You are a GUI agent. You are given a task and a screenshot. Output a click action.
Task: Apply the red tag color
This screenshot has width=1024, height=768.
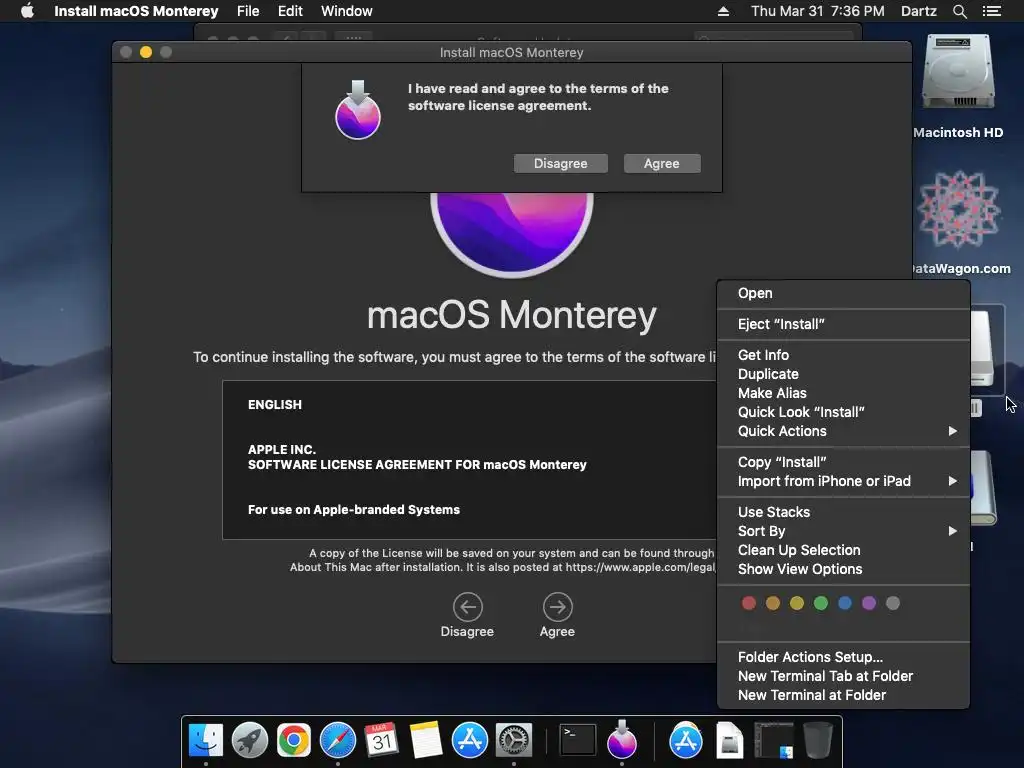click(x=748, y=603)
